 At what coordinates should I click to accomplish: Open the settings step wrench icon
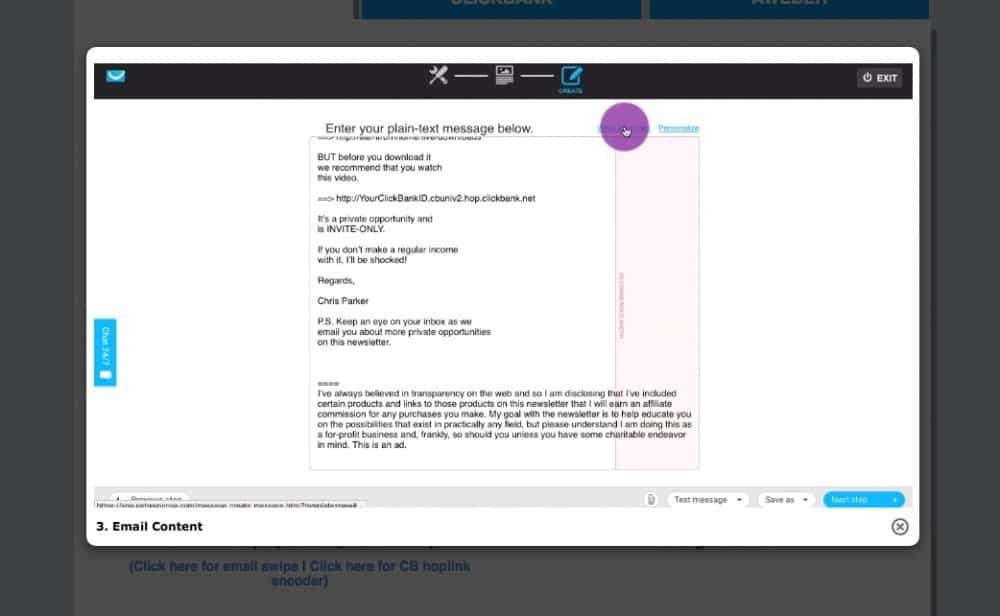point(438,75)
